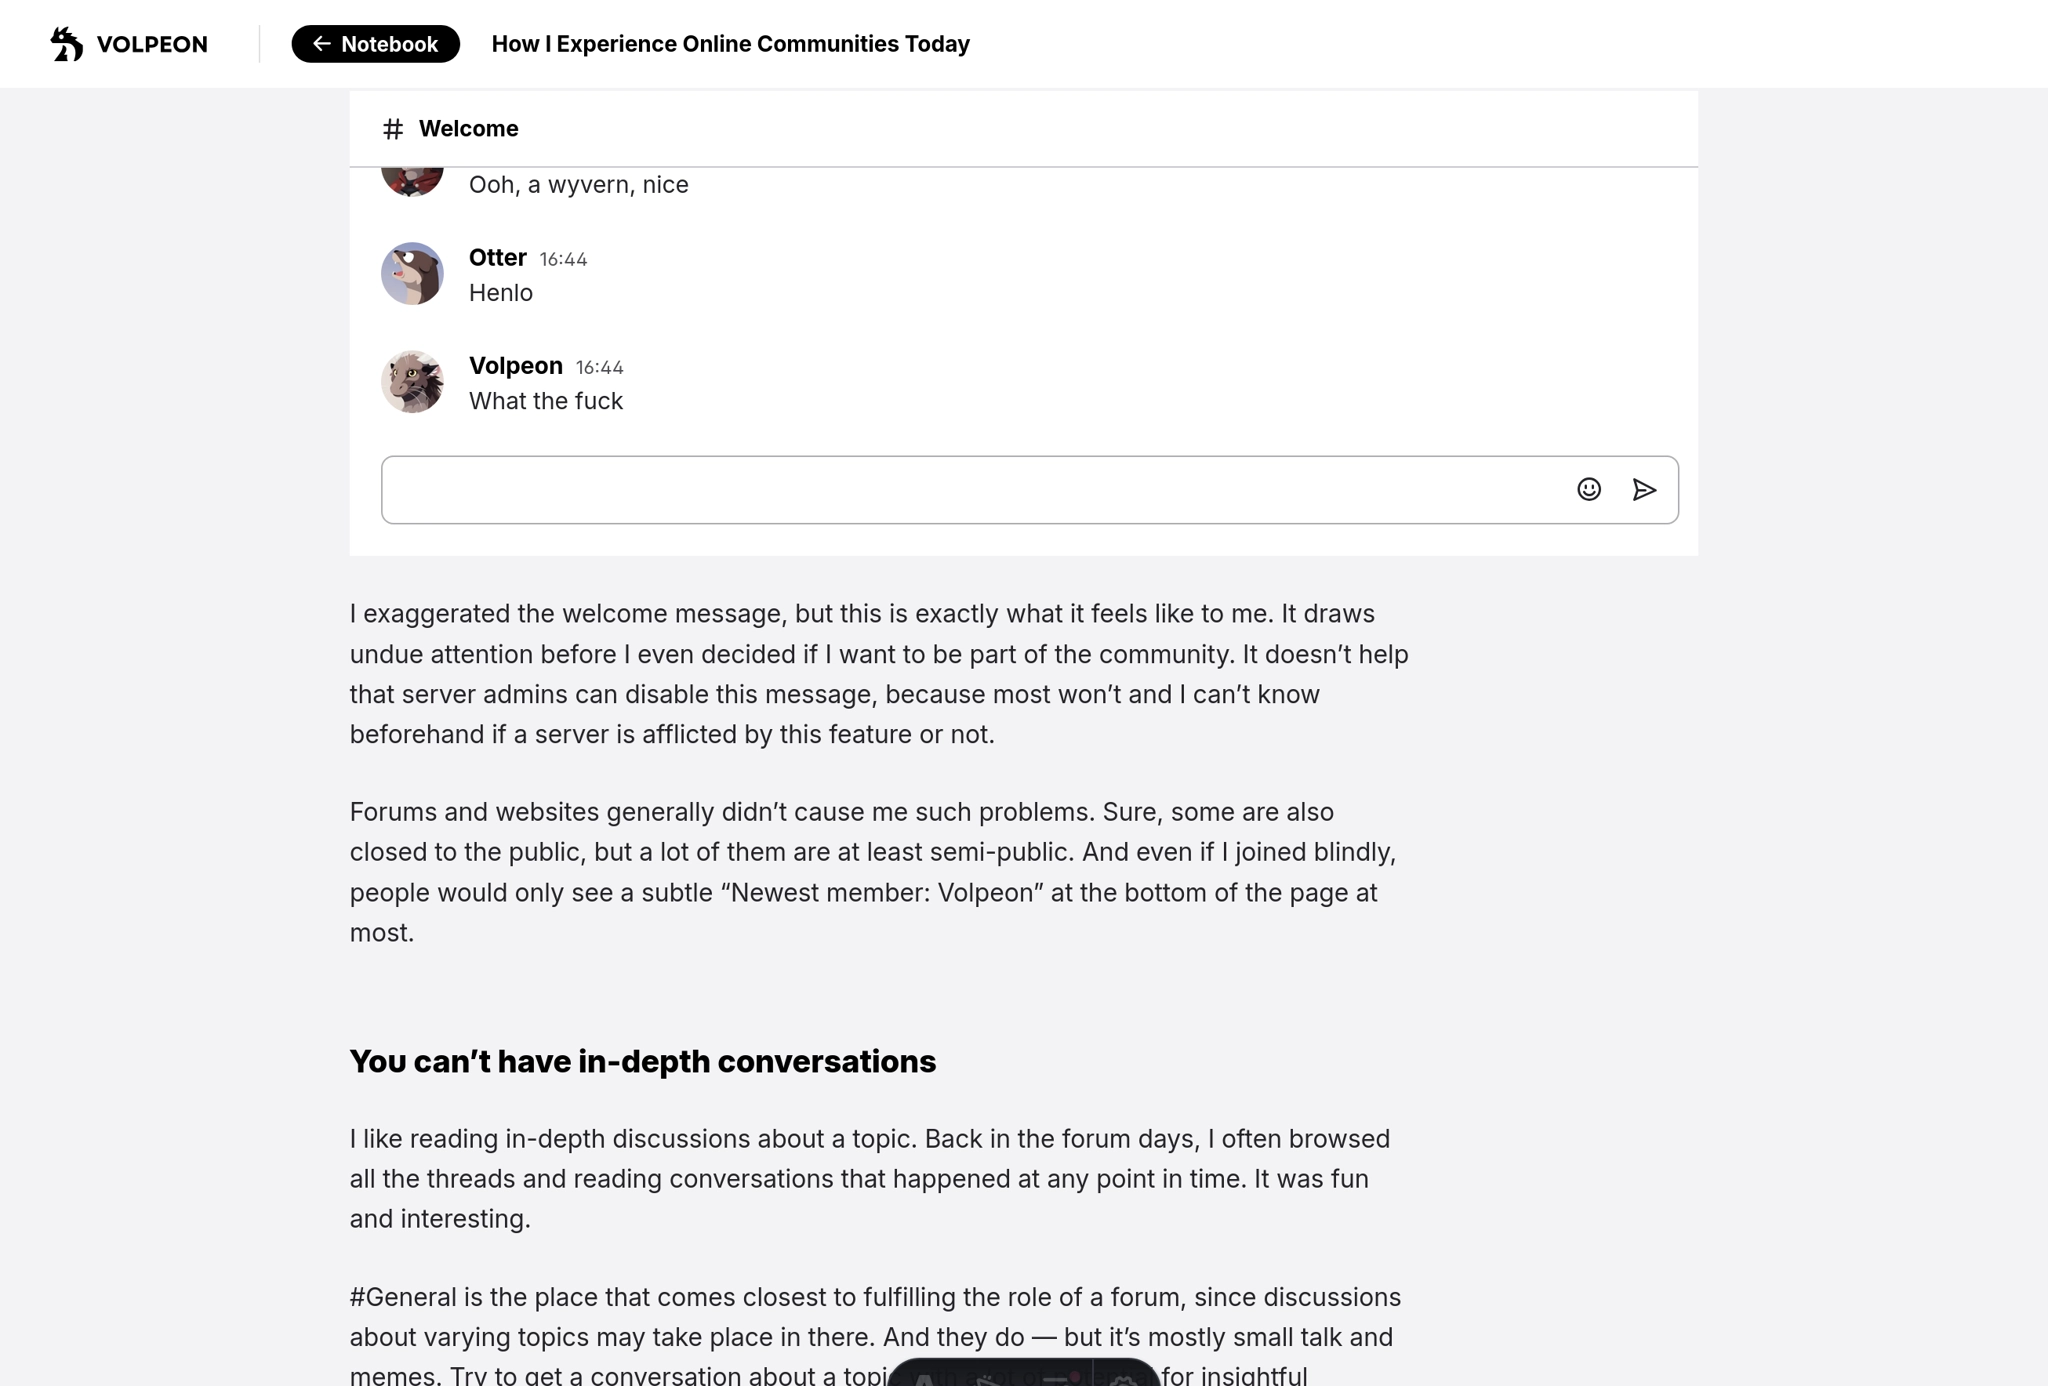Viewport: 2048px width, 1386px height.
Task: Click Otter's avatar picture
Action: coord(412,273)
